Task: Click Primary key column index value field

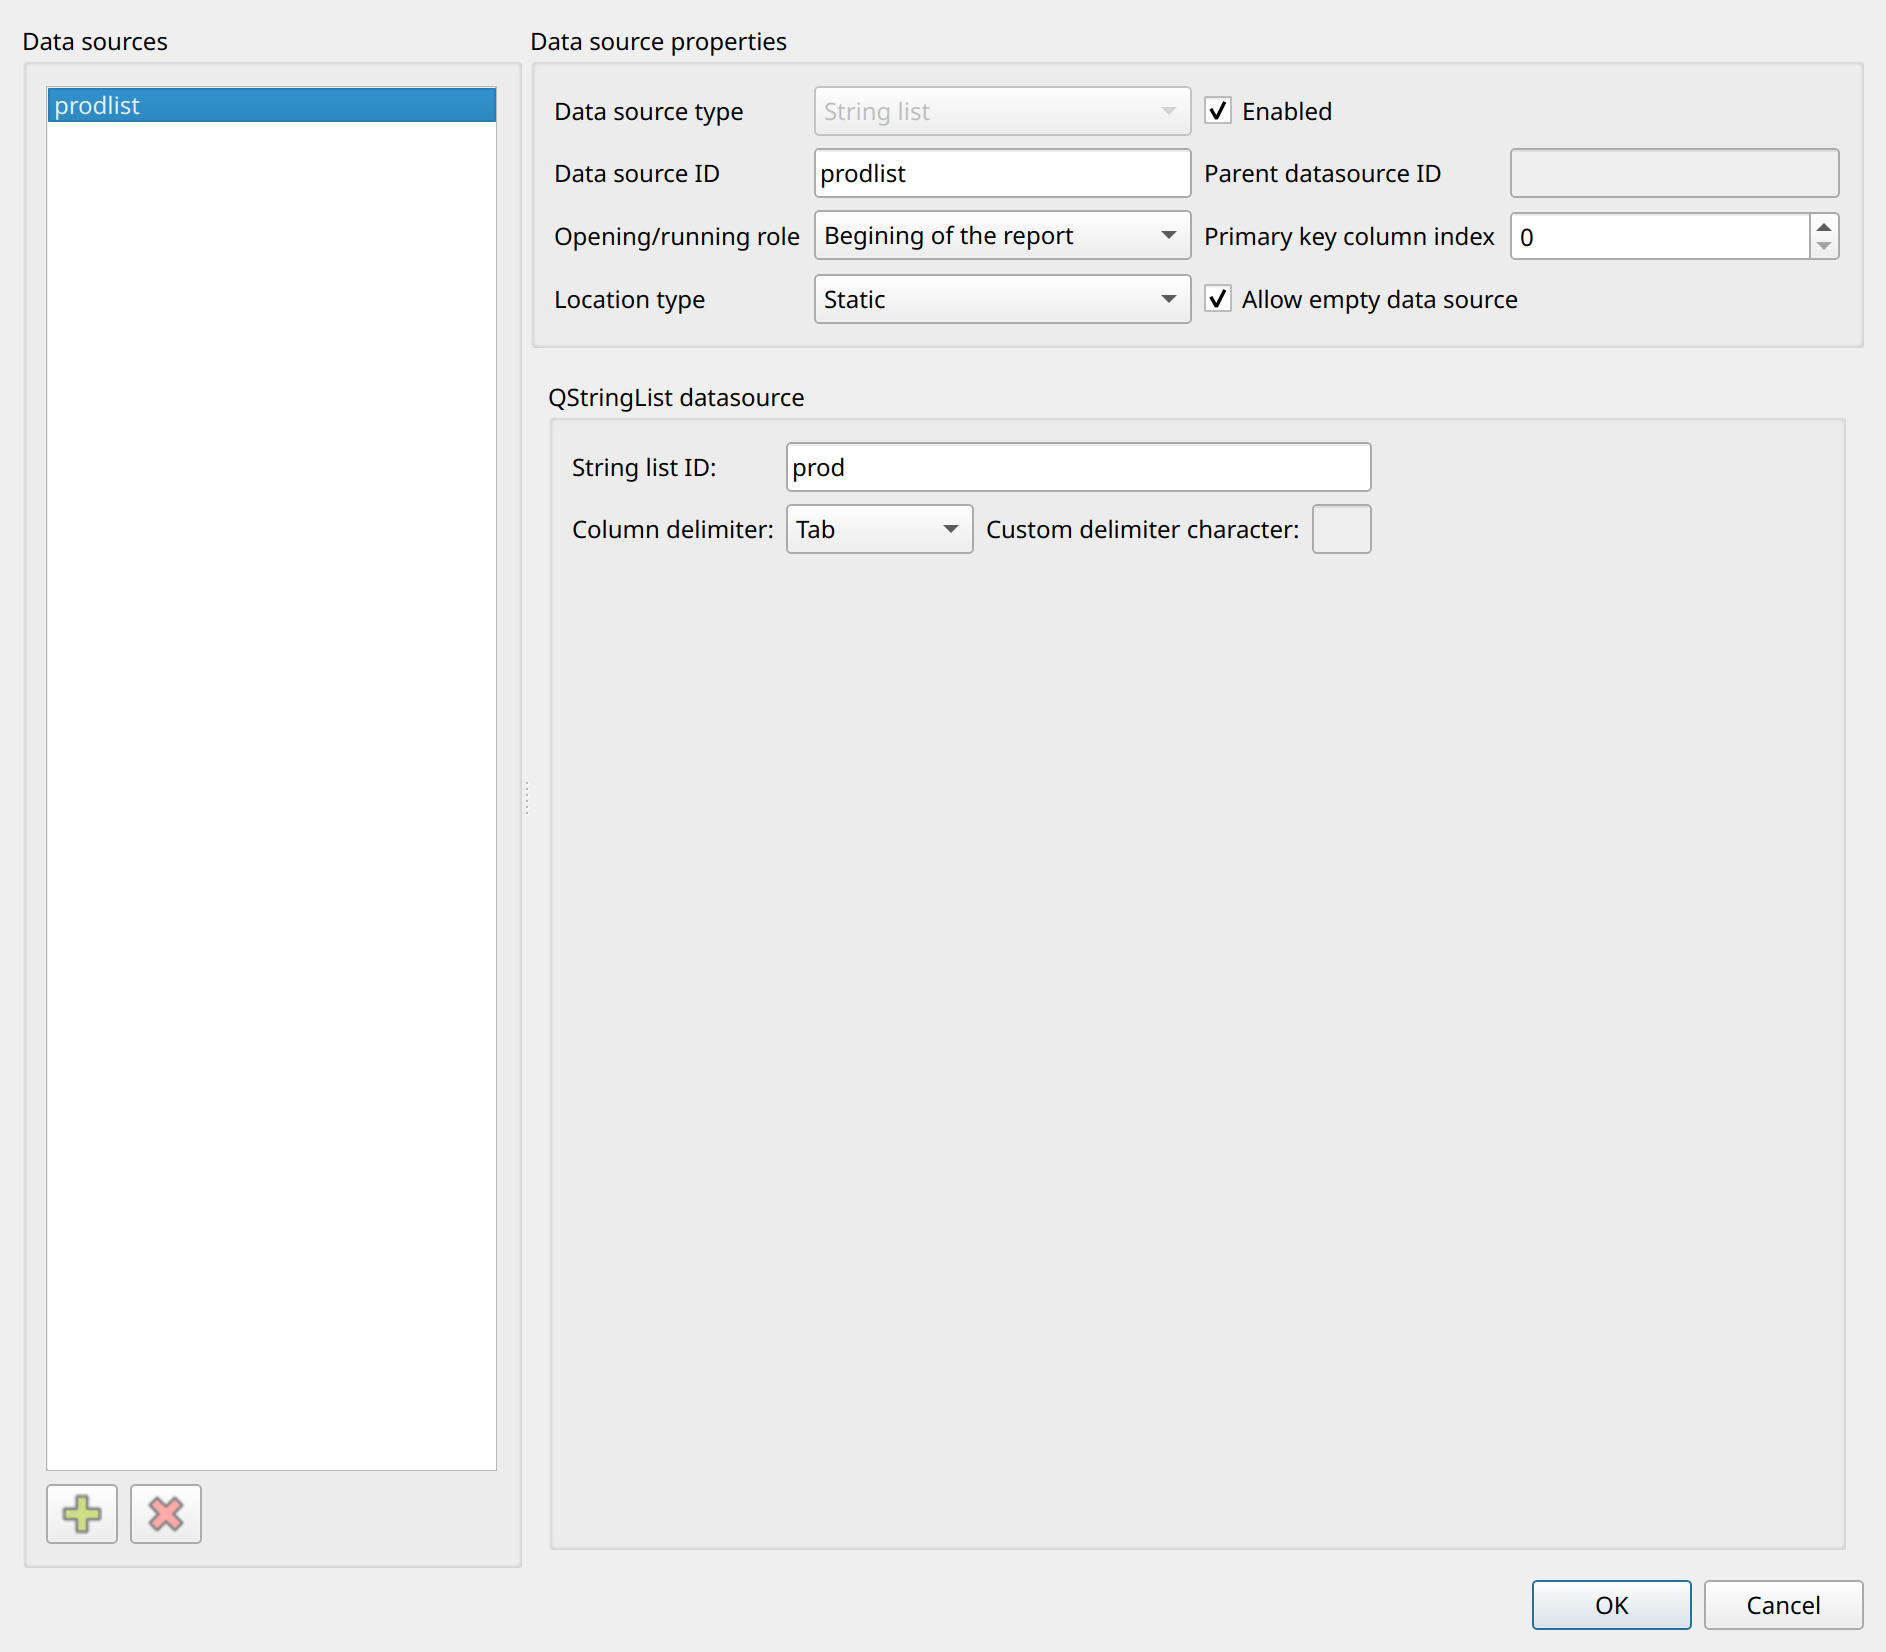Action: [x=1660, y=236]
